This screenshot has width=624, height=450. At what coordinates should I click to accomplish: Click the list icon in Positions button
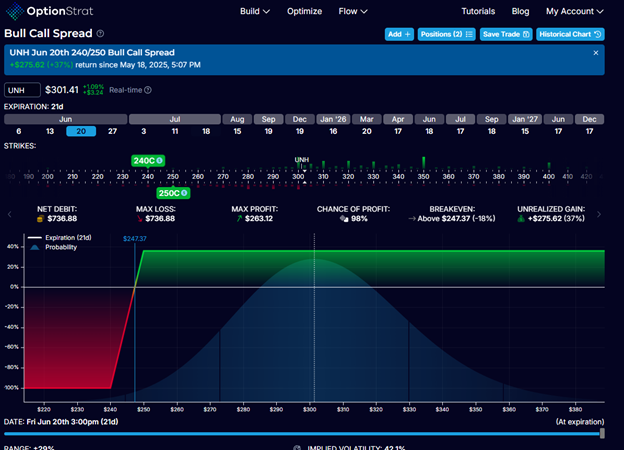click(469, 34)
